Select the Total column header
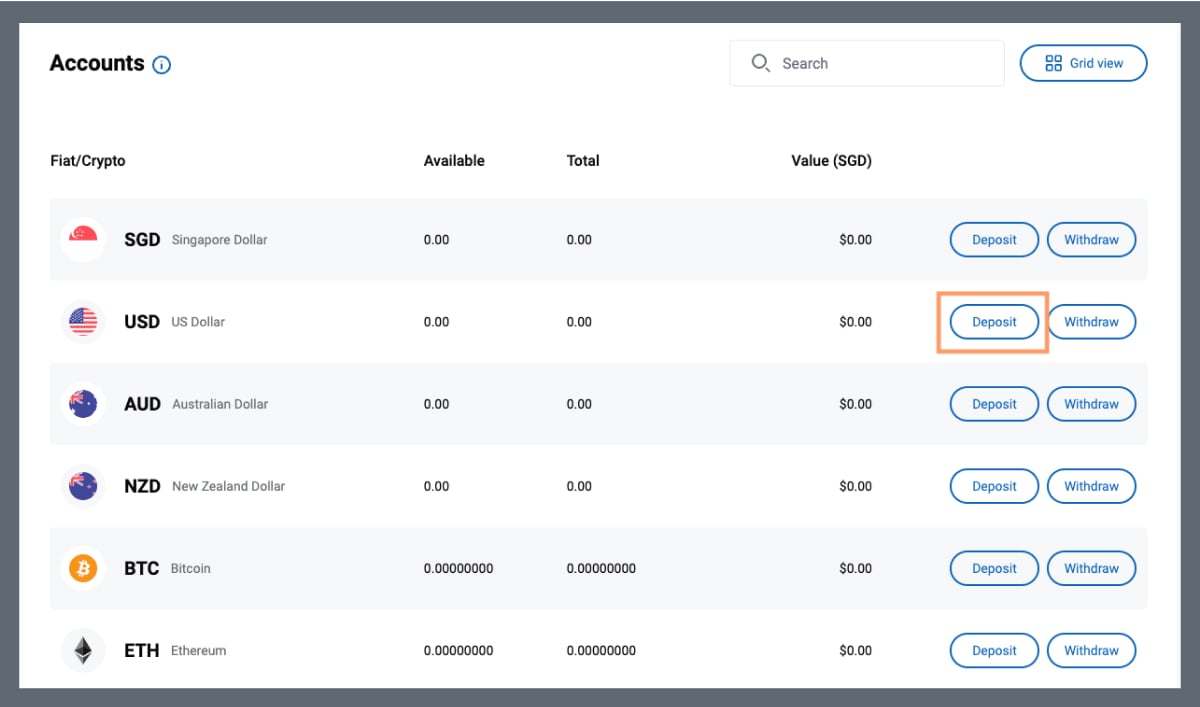 [583, 161]
